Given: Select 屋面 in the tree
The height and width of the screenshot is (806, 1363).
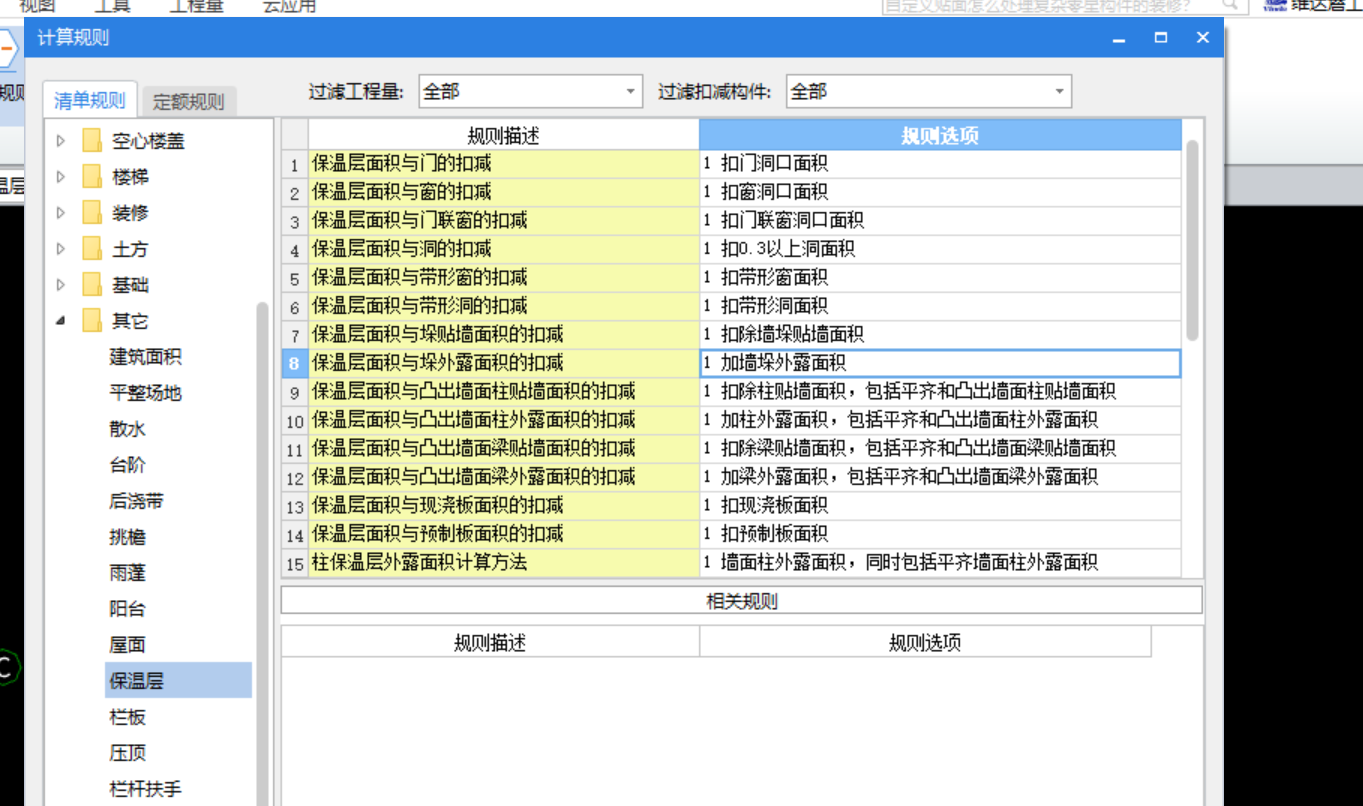Looking at the screenshot, I should click(x=127, y=645).
